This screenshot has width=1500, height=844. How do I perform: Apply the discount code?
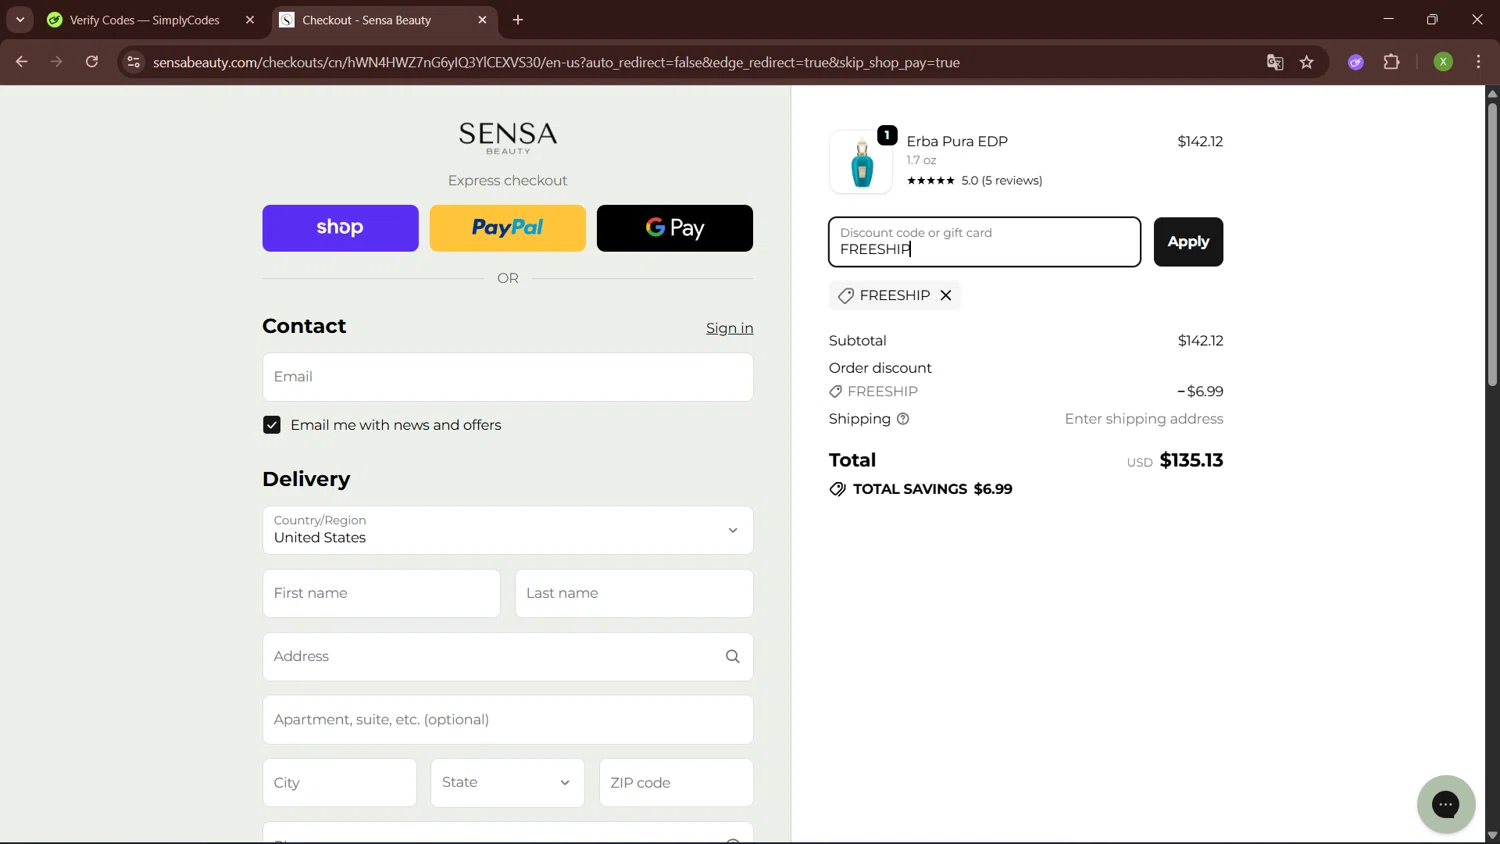tap(1188, 242)
